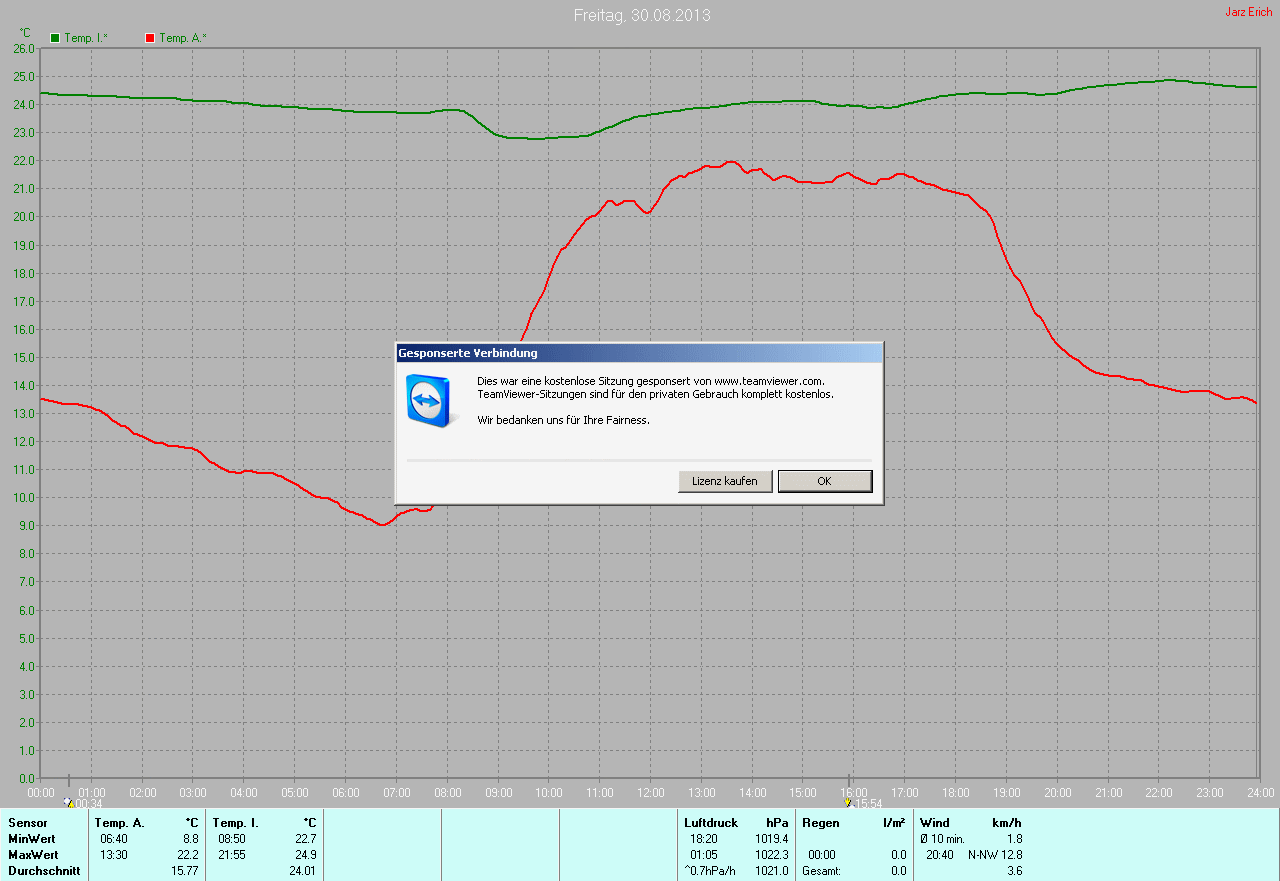Click the OK button in the TeamViewer dialog
This screenshot has width=1280, height=881.
coord(825,481)
